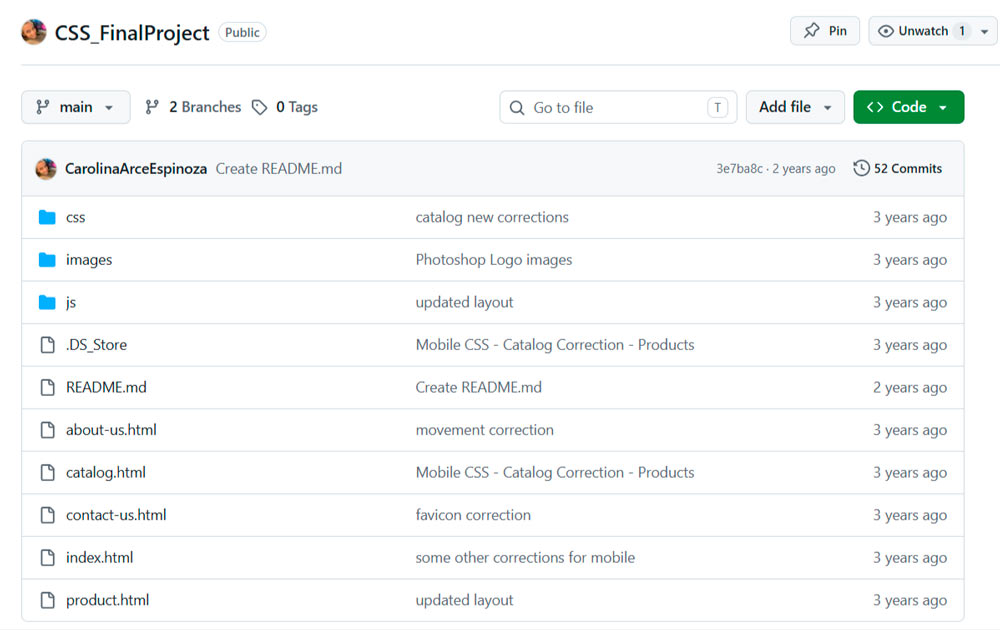Click the .DS_Store file icon

point(47,345)
